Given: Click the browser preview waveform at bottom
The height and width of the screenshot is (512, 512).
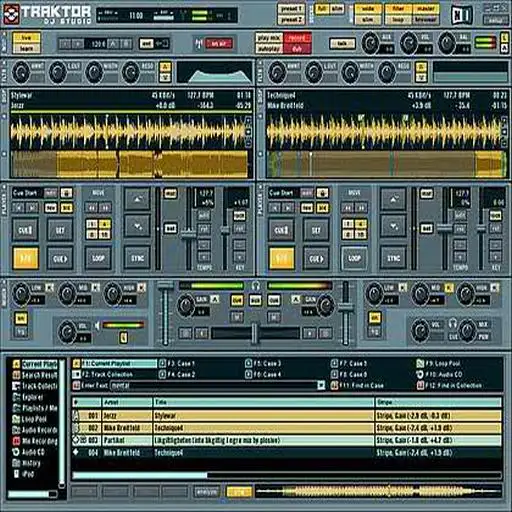Looking at the screenshot, I should pos(378,492).
